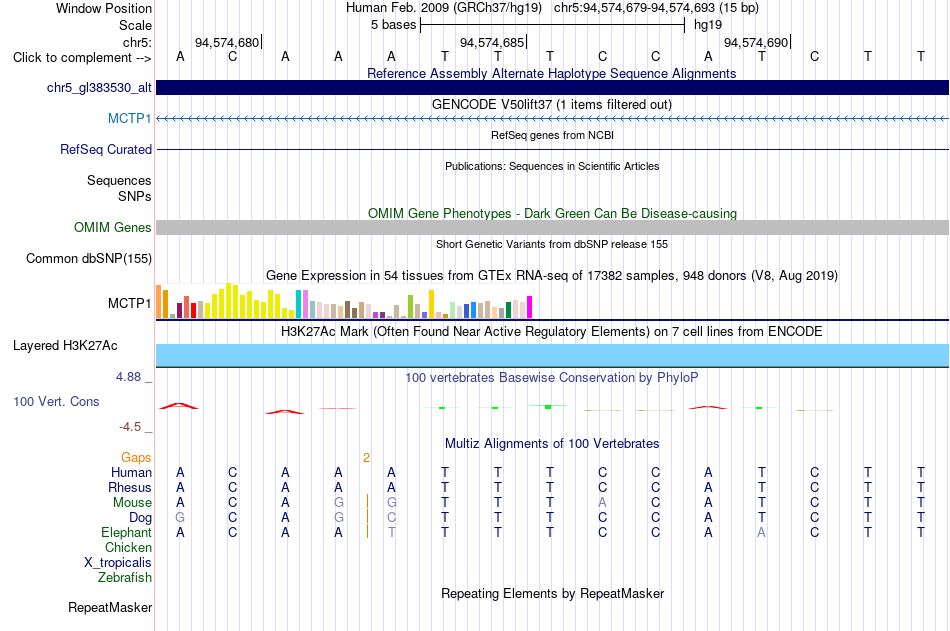Click the cyan bar in the GTEx expression chart
The image size is (950, 631).
coord(298,304)
